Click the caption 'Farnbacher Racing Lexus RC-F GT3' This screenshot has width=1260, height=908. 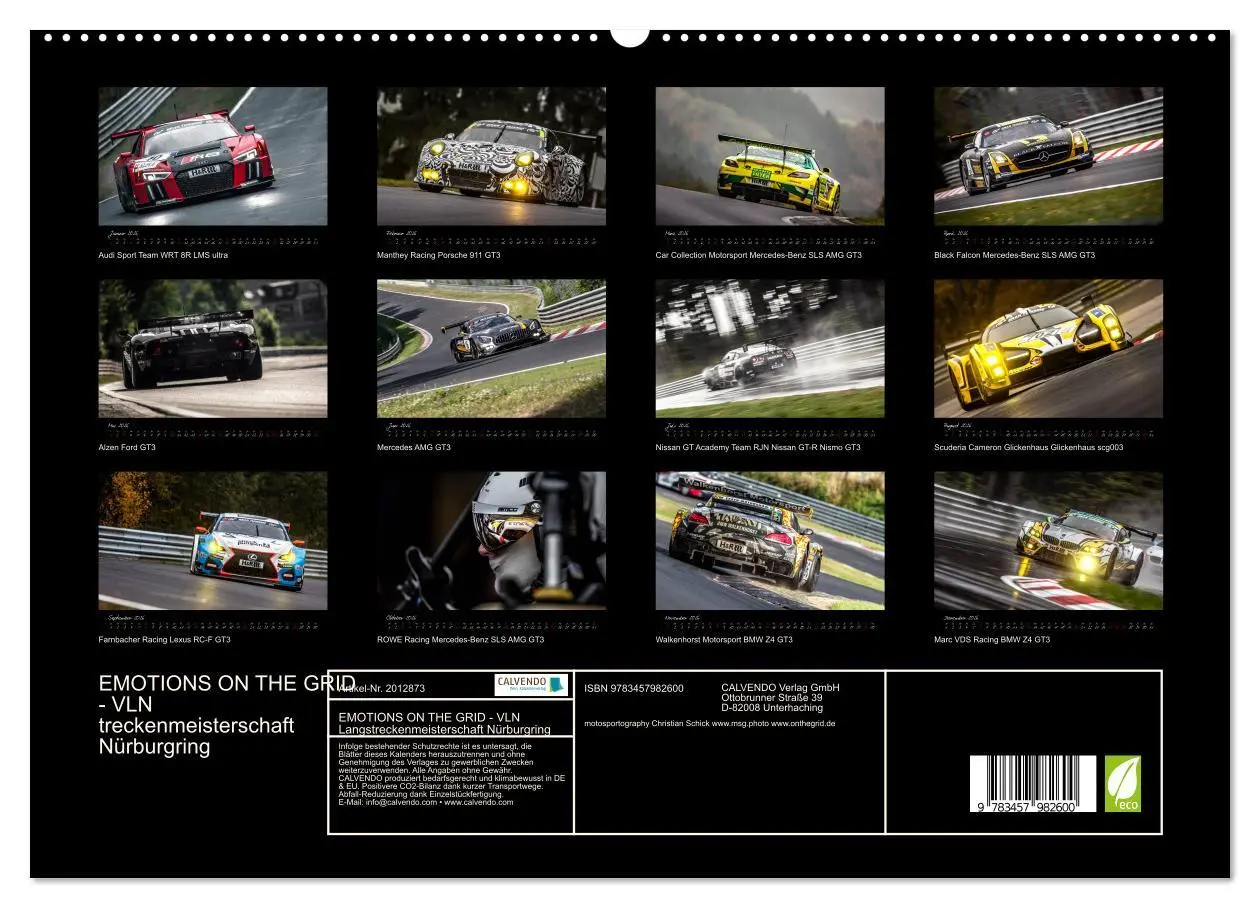[x=164, y=639]
